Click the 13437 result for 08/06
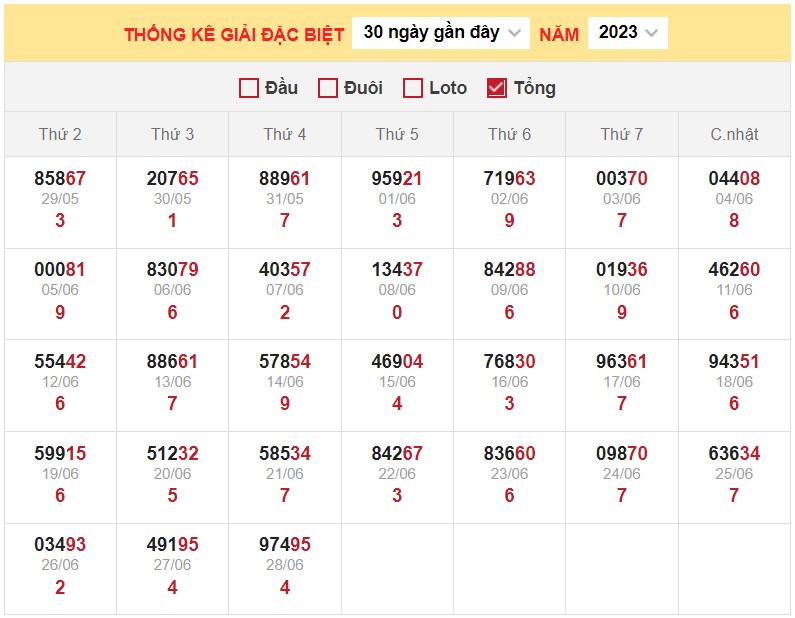Image resolution: width=795 pixels, height=618 pixels. [x=397, y=270]
